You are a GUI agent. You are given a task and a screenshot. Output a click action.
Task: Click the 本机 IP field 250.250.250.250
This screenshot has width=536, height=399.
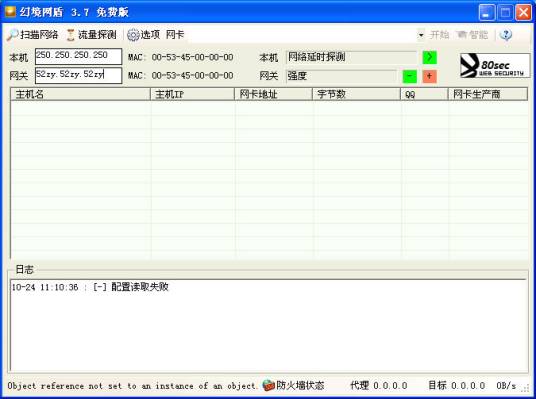[78, 56]
